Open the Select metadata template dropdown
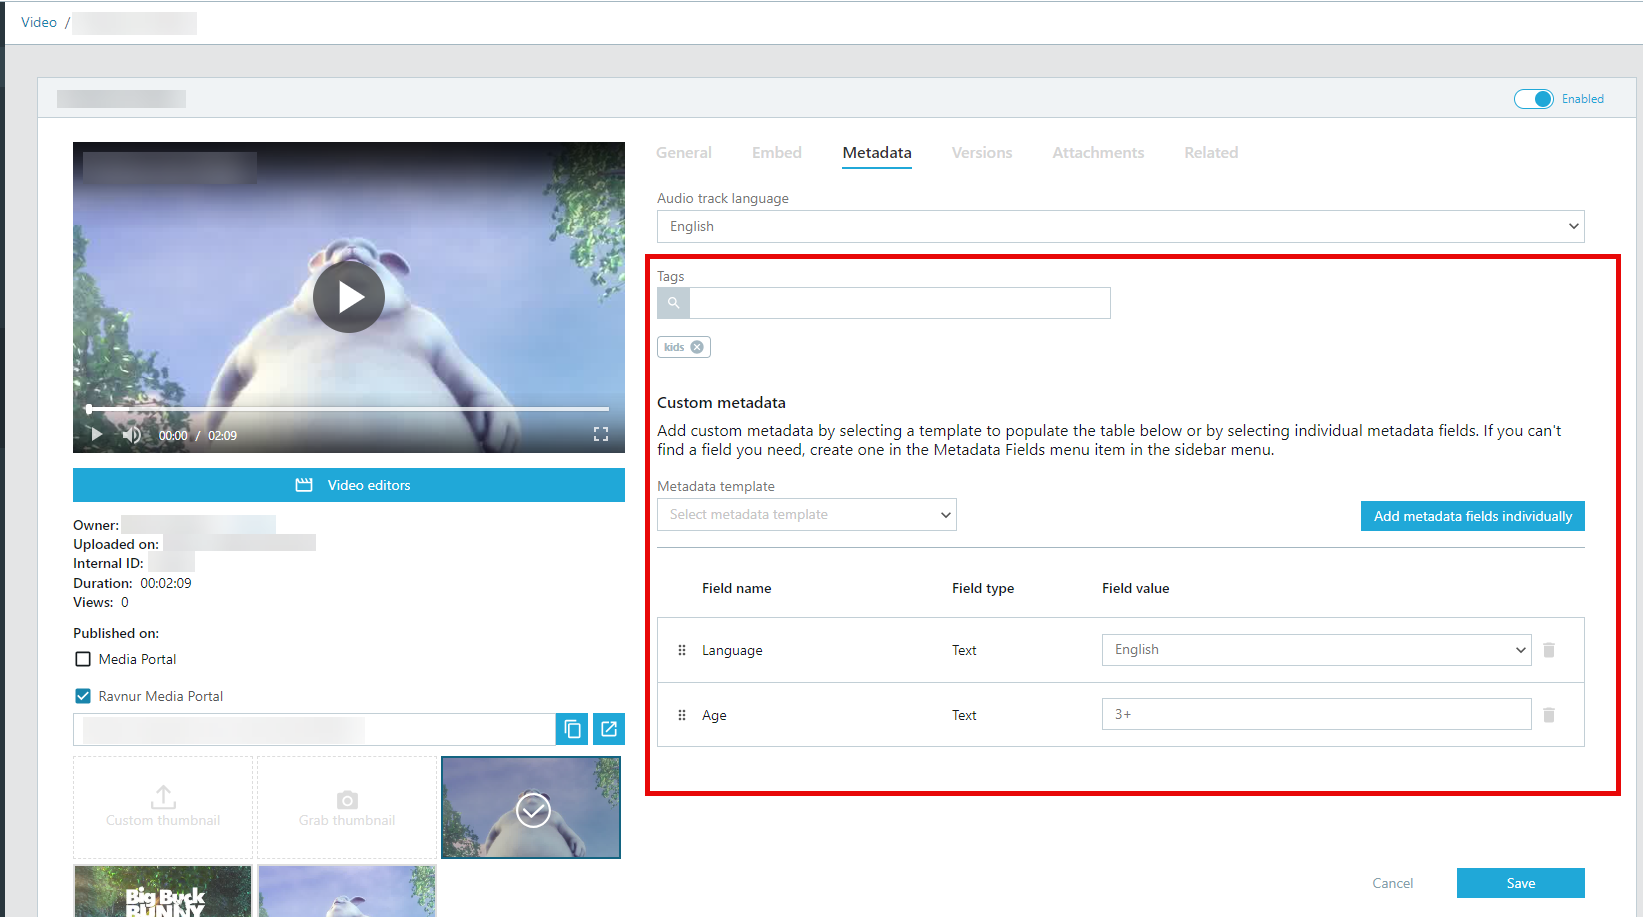This screenshot has width=1643, height=917. click(x=807, y=514)
